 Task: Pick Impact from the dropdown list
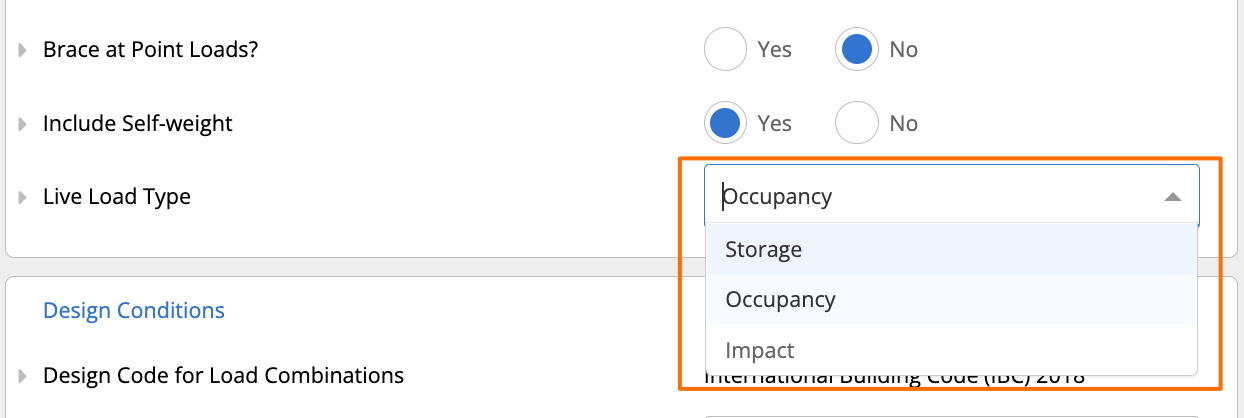click(x=951, y=350)
